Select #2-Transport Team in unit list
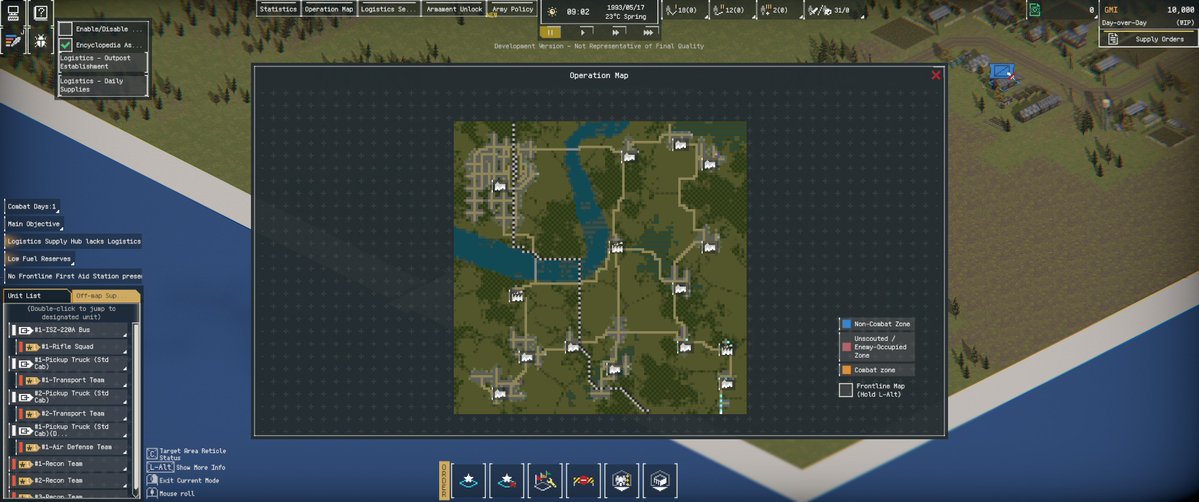 pos(73,413)
